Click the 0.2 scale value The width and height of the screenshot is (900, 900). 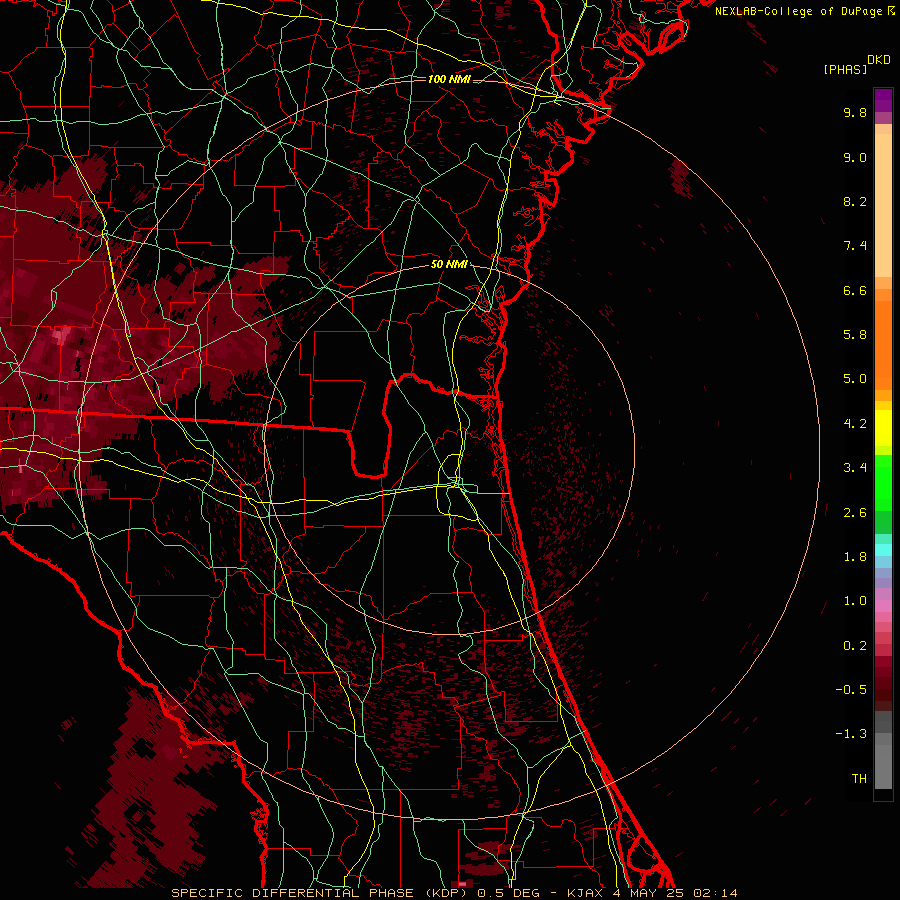point(855,646)
